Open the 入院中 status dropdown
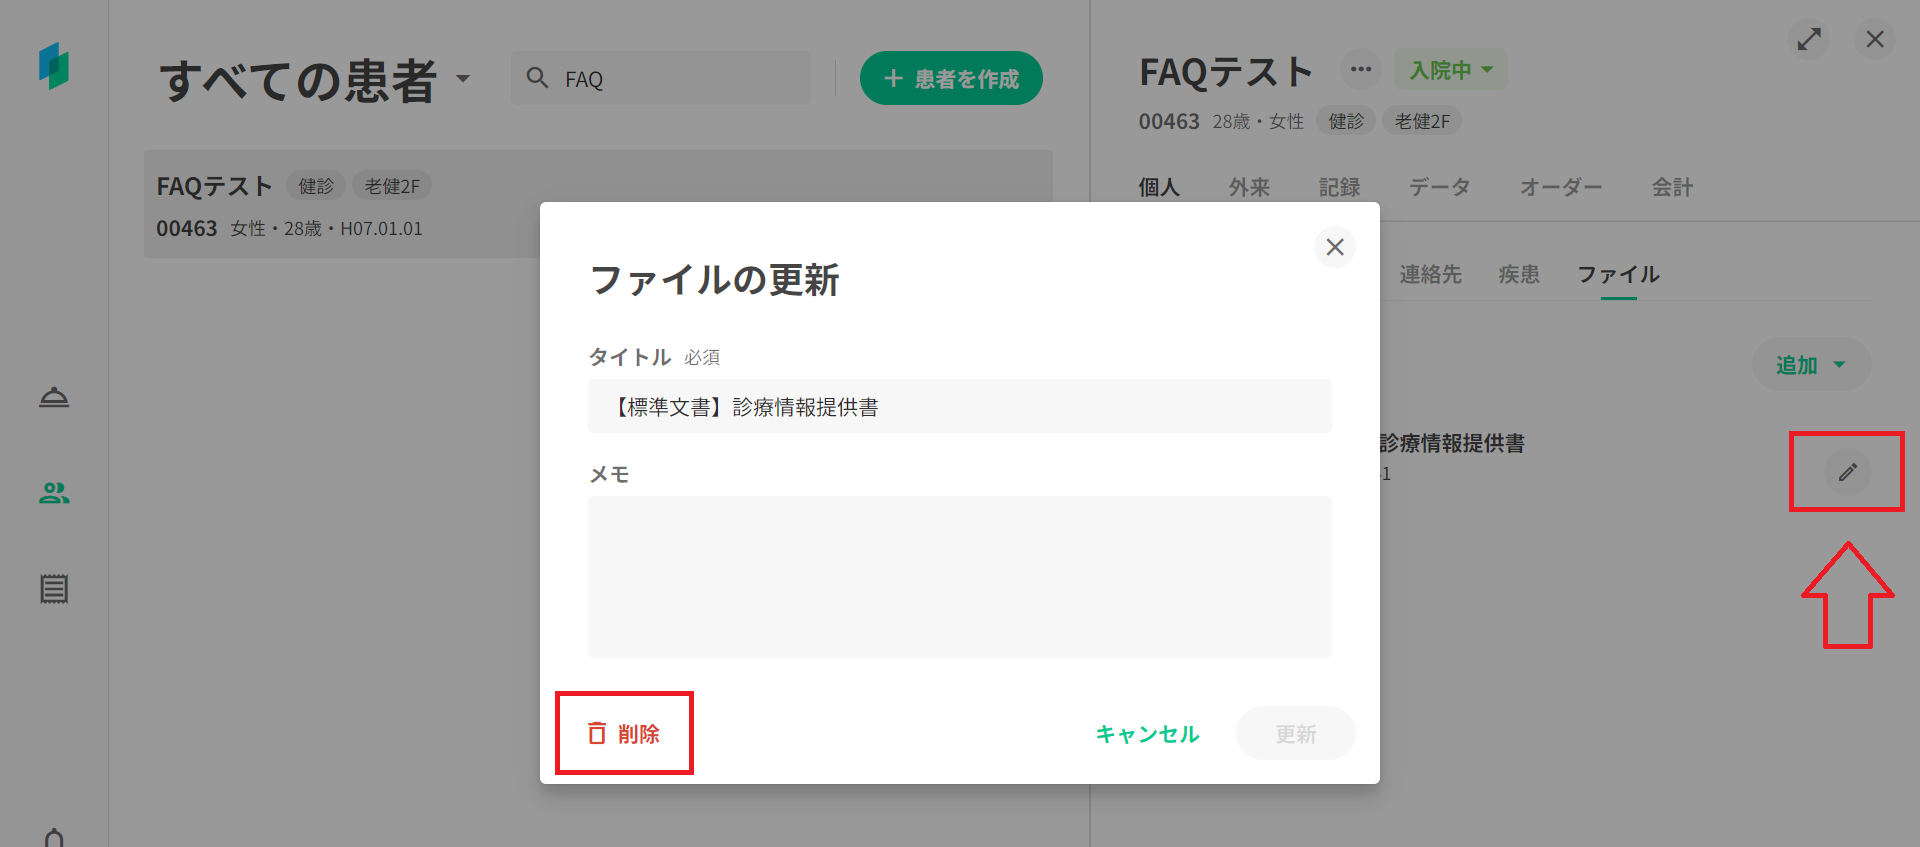 (x=1450, y=70)
